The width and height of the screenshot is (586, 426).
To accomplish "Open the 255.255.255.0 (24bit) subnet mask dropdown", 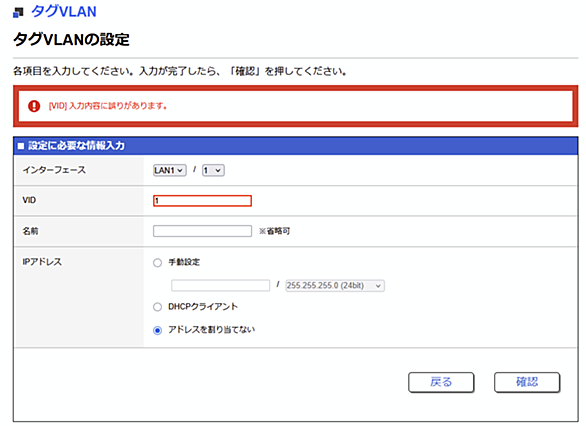I will point(335,286).
